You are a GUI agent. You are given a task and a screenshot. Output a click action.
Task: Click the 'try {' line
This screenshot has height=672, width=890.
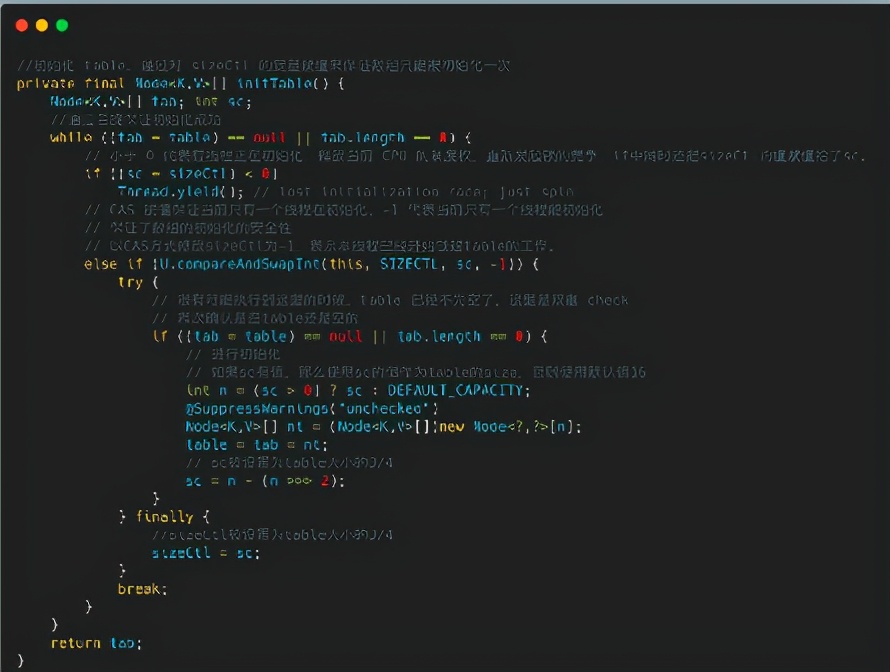pyautogui.click(x=138, y=282)
